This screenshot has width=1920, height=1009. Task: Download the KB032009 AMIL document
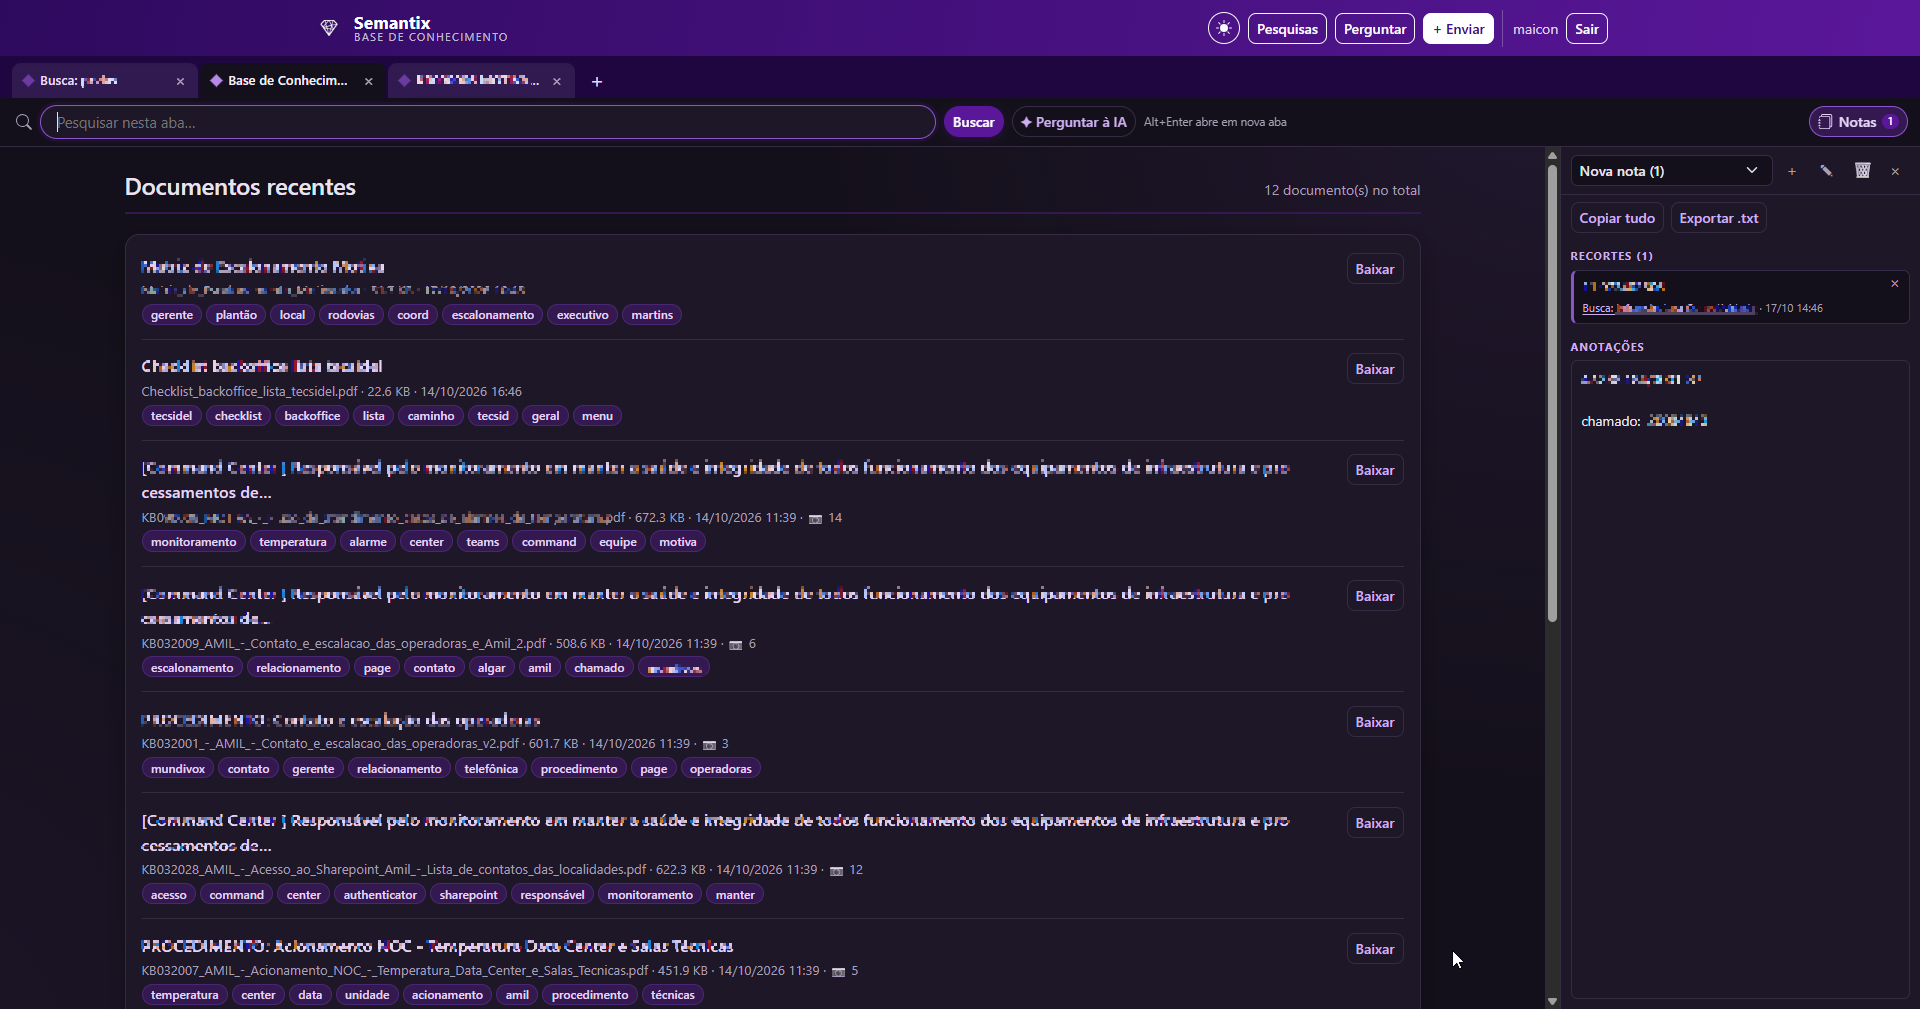(1374, 596)
